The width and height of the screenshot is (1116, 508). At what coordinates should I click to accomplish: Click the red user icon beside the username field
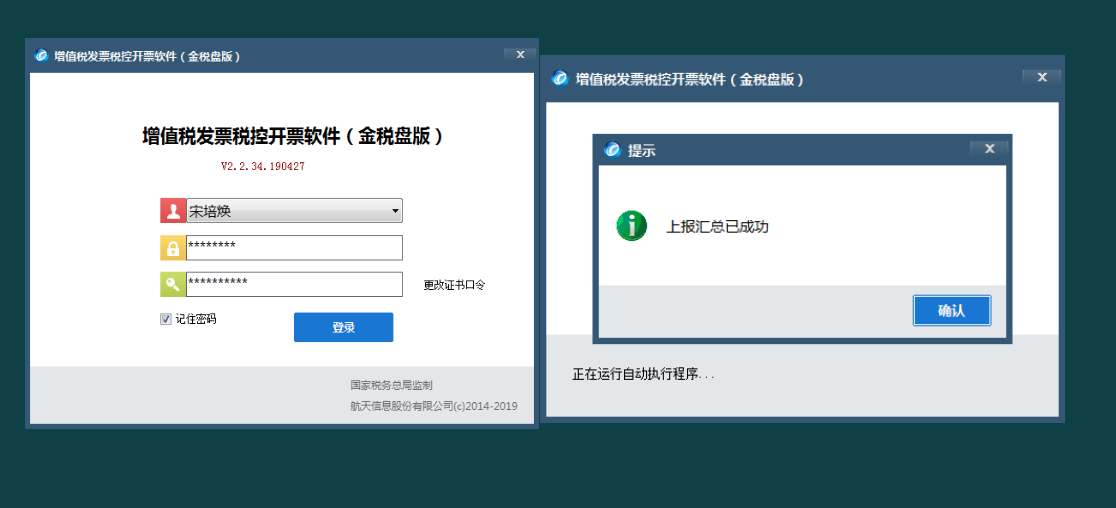[173, 211]
